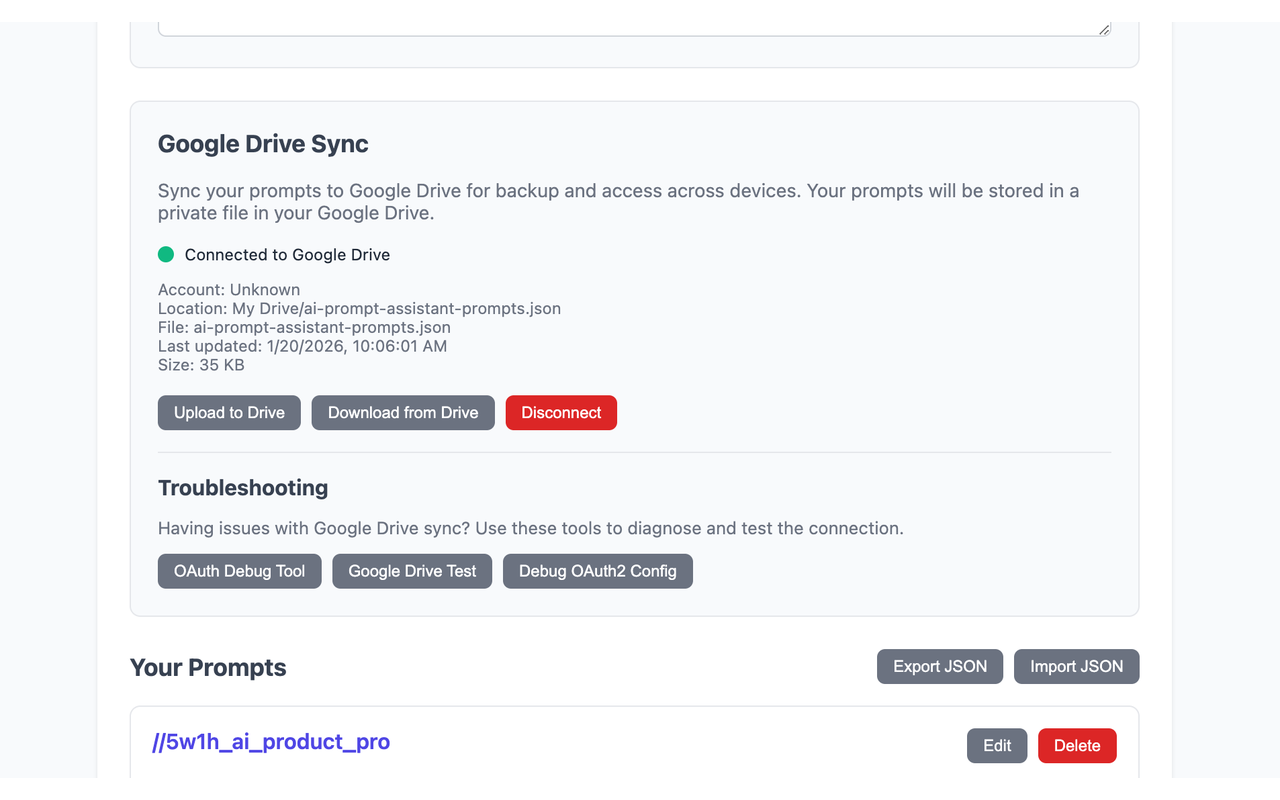Click the Location file path text

click(x=359, y=309)
